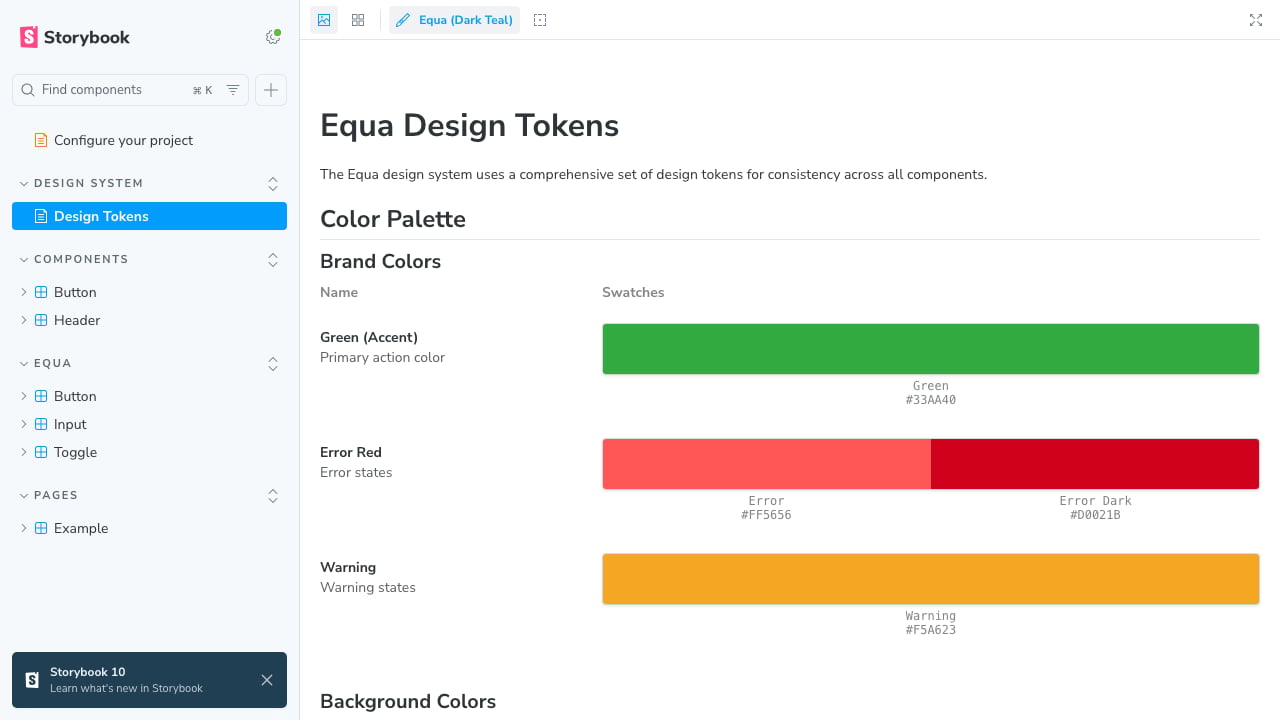The height and width of the screenshot is (720, 1280).
Task: Open the Equa (Dark Teal) theme dropdown
Action: 455,20
